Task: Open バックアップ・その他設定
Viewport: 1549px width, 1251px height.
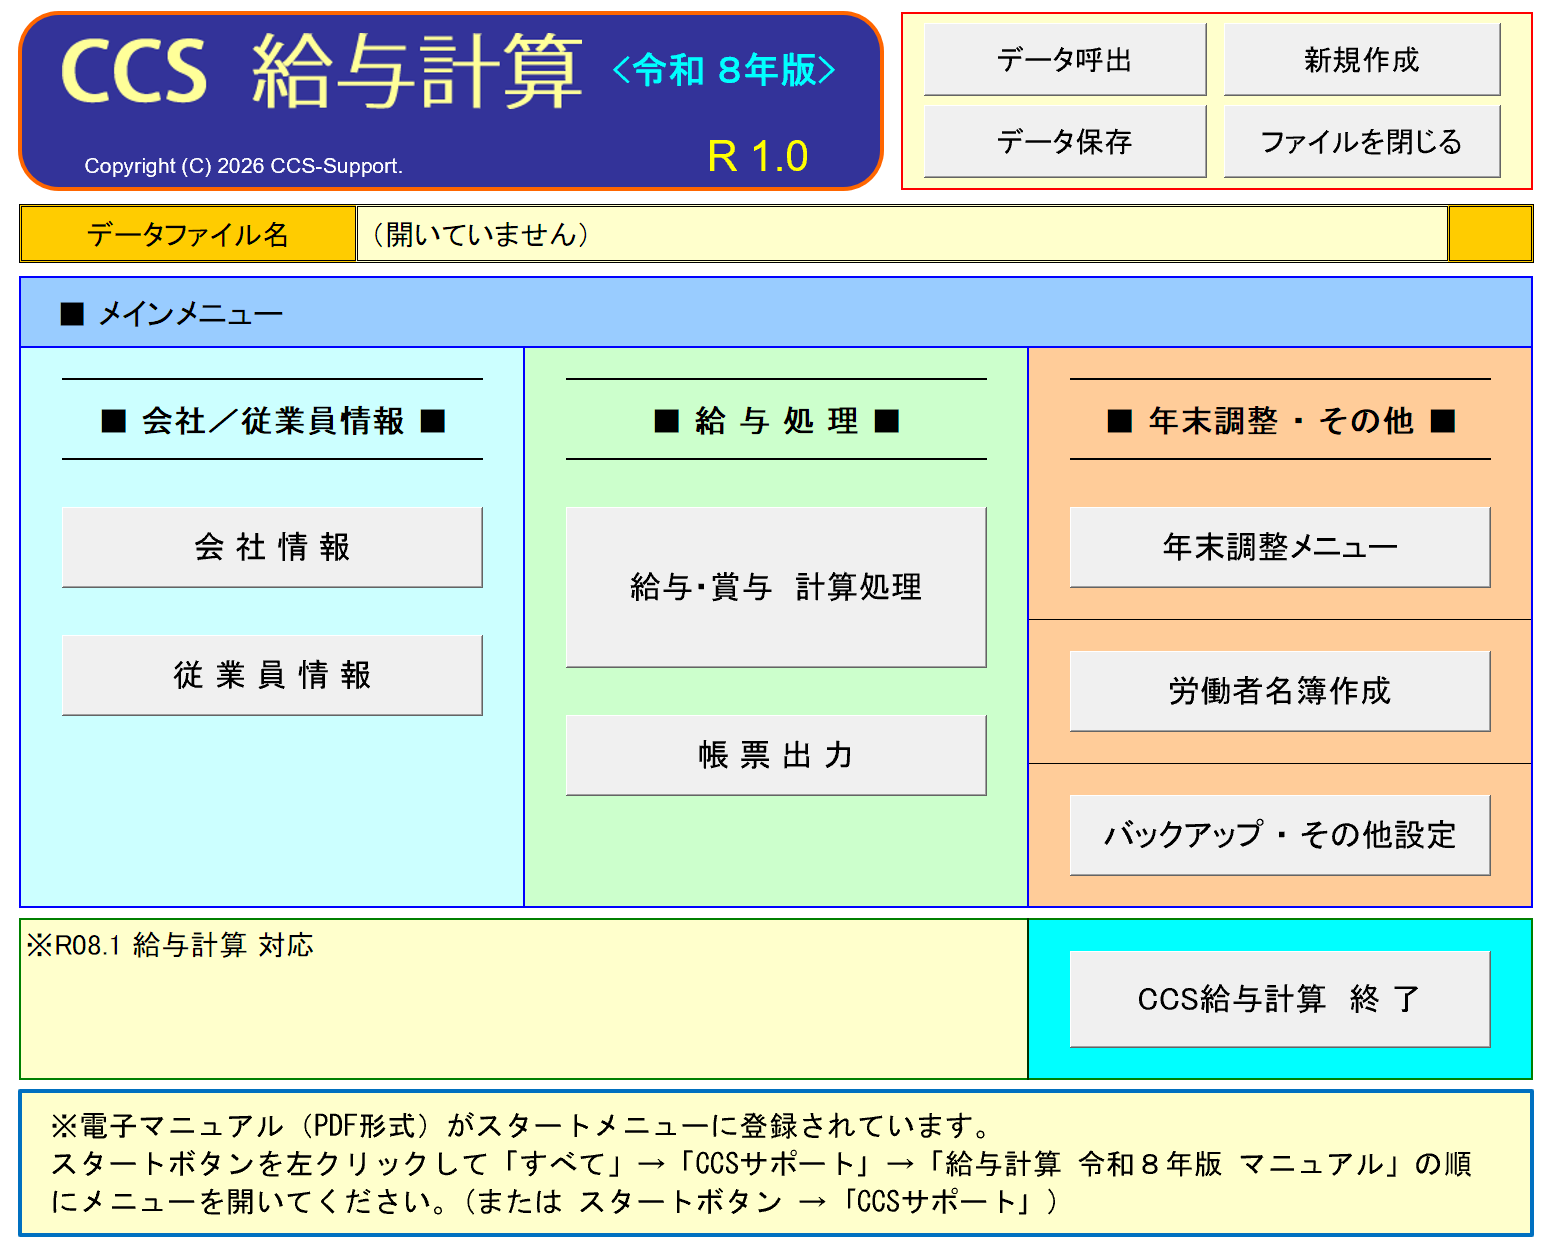Action: tap(1279, 835)
